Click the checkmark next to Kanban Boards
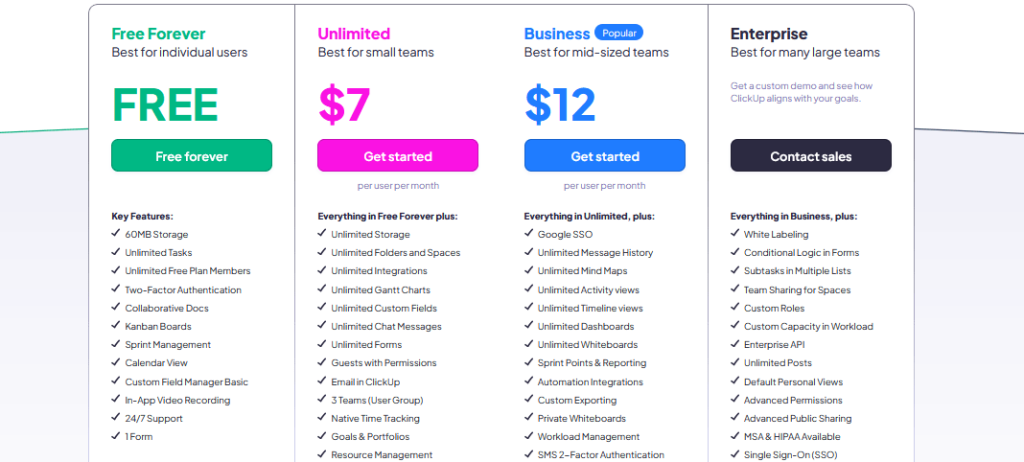 [116, 326]
